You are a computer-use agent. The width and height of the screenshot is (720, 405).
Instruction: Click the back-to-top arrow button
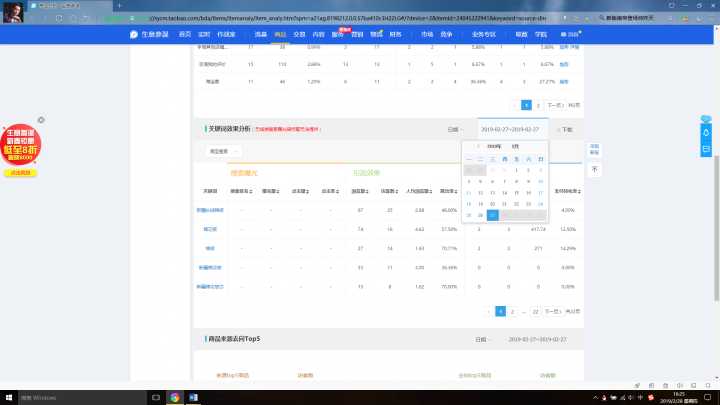(x=594, y=170)
